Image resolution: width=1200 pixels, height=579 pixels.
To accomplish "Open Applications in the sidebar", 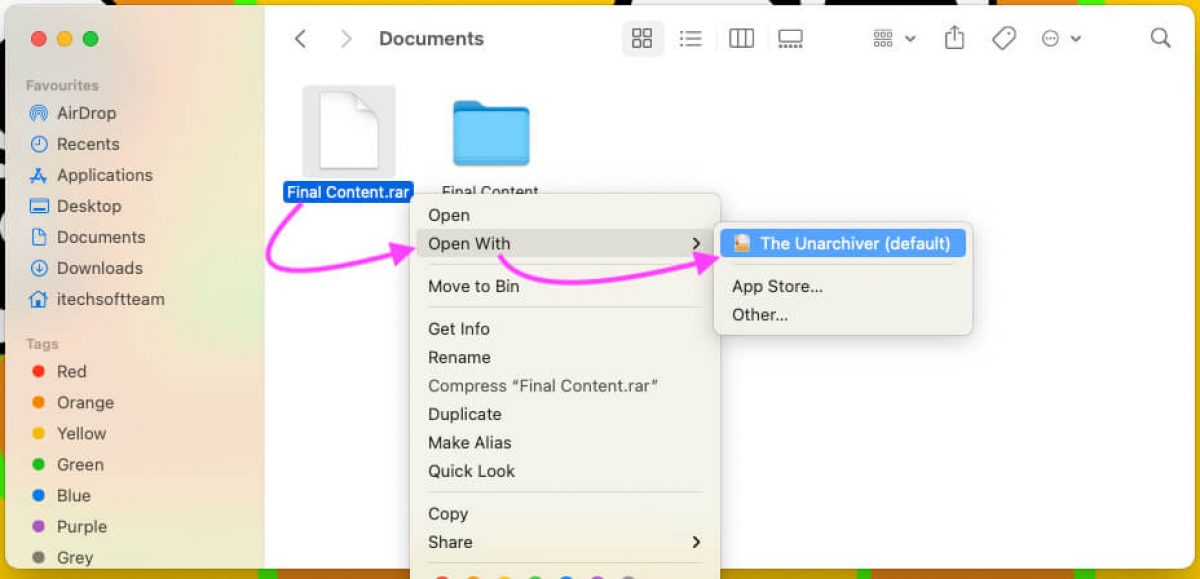I will point(91,175).
